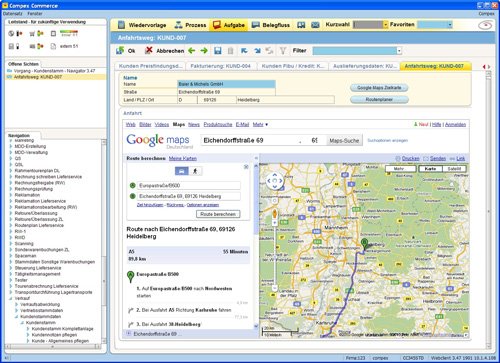This screenshot has height=363, width=500.
Task: Select Anfahrtsweg KUND-007 in Offene Sichten
Action: 38,77
